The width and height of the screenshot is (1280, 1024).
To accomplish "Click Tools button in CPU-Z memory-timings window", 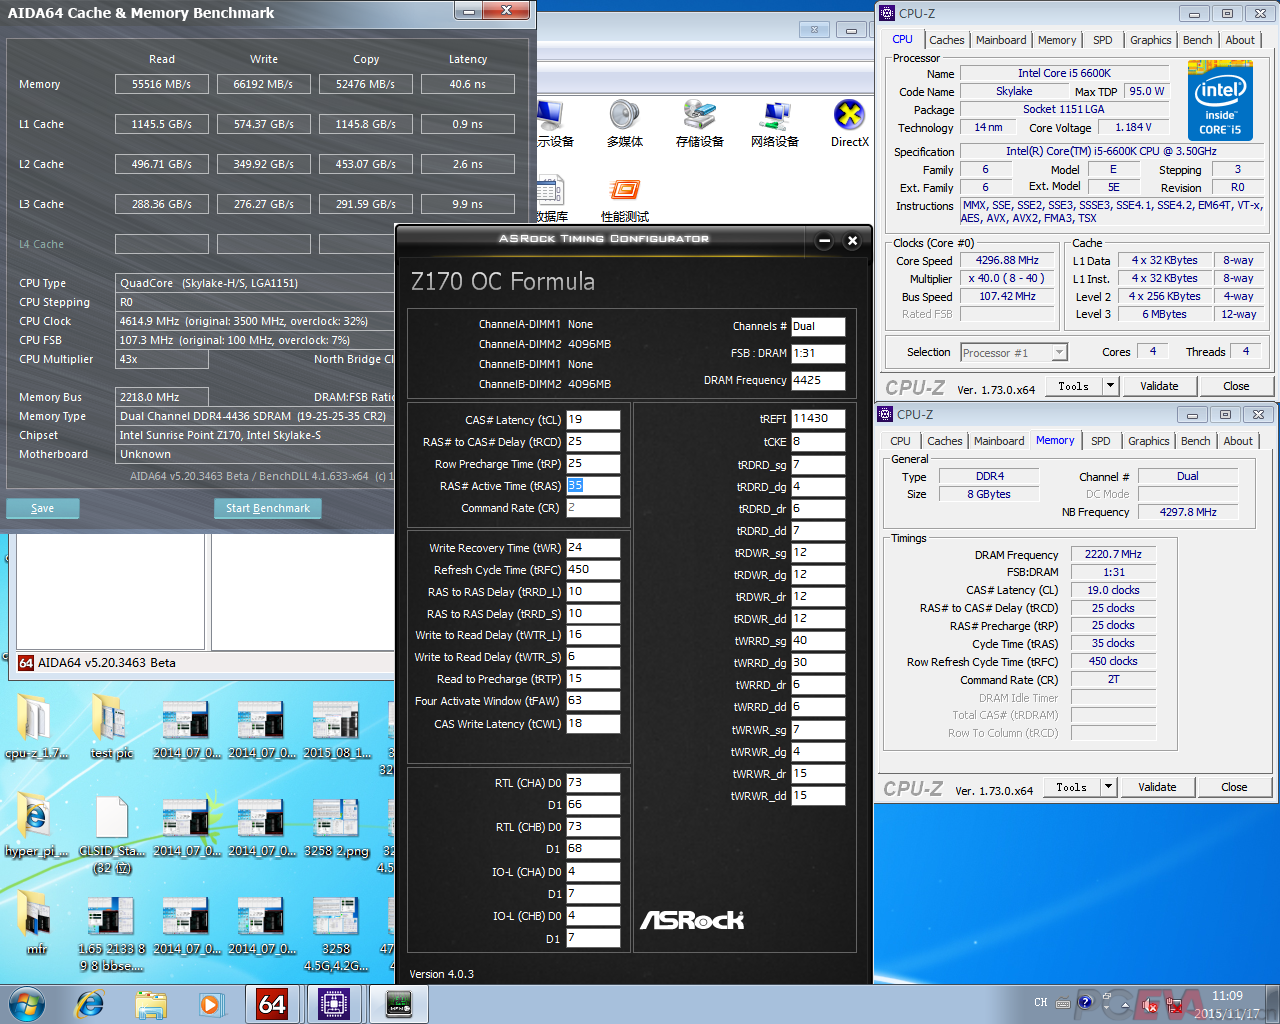I will (1072, 787).
